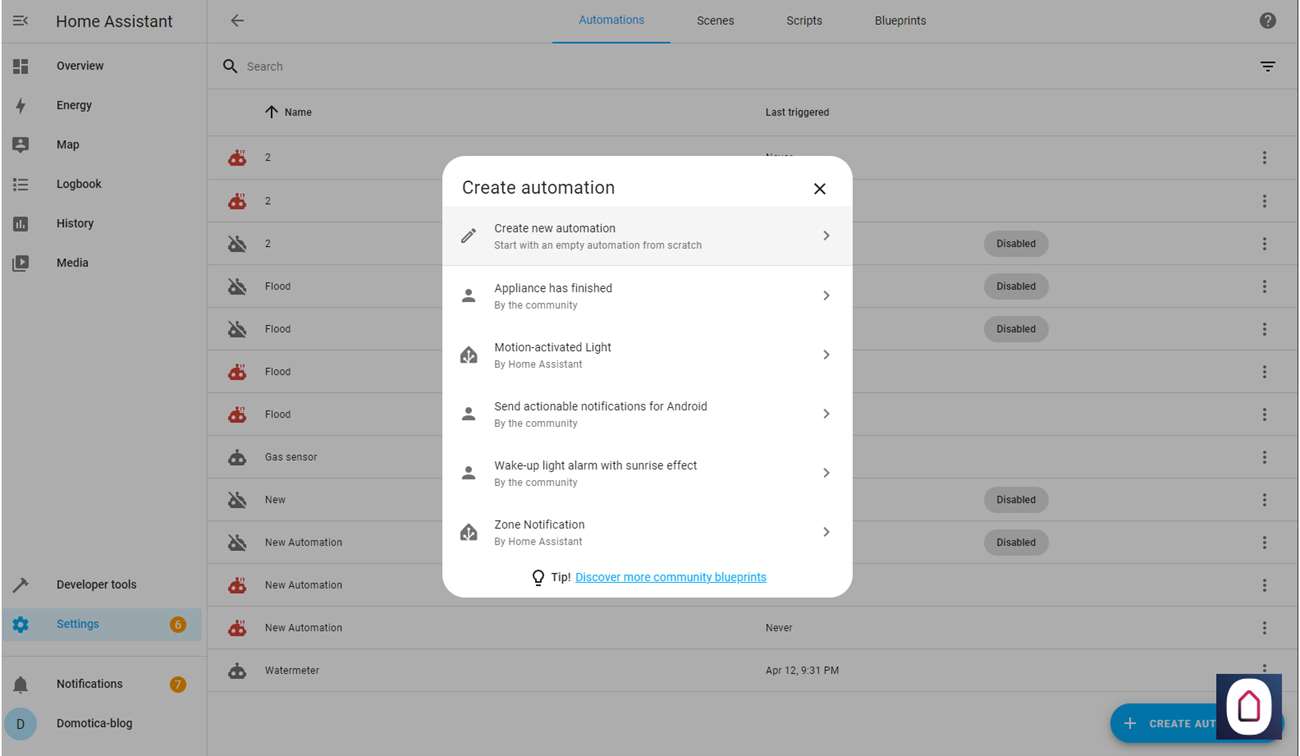Switch to the Scenes tab

715,21
